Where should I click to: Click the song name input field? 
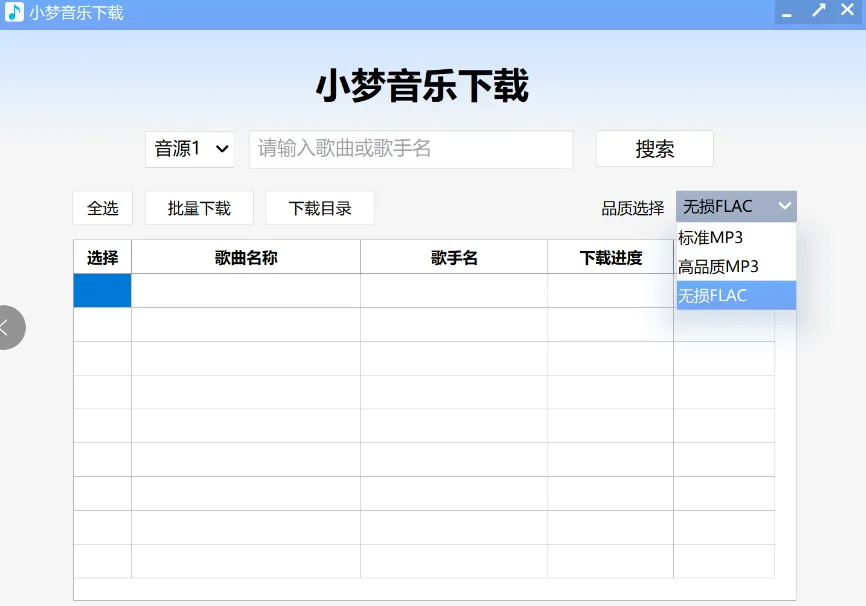(x=410, y=148)
